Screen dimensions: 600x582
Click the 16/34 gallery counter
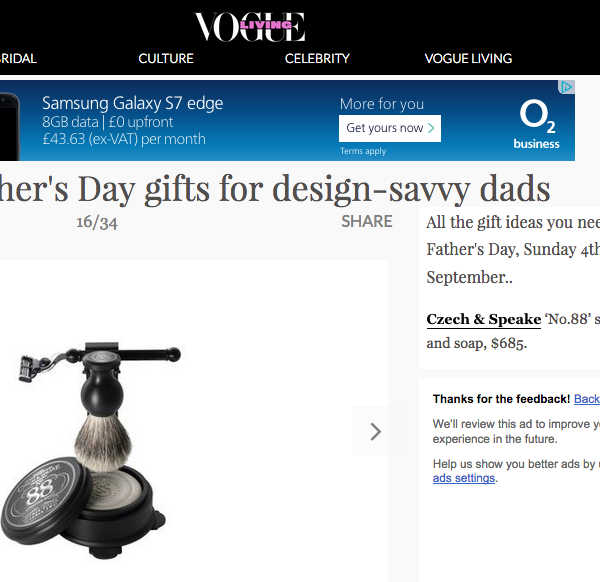97,221
